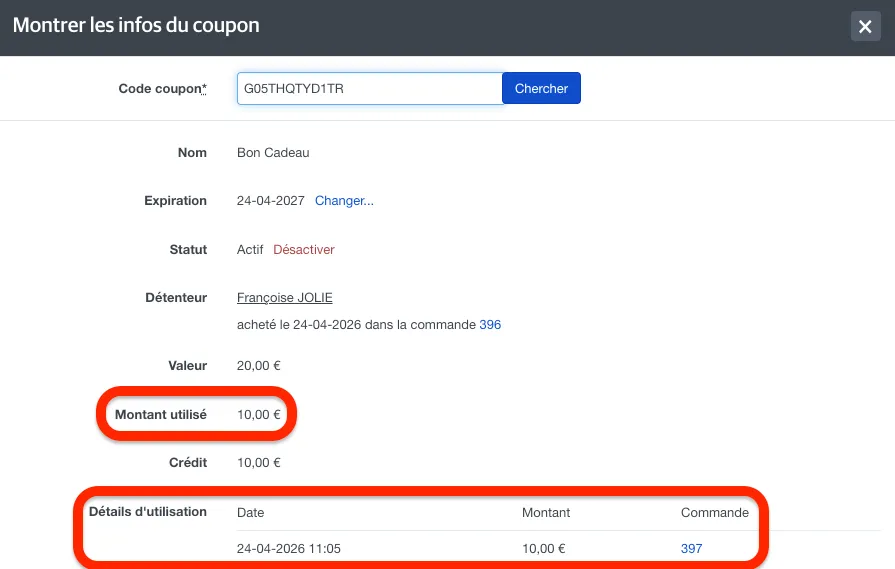
Task: Click the Chercher button
Action: point(541,88)
